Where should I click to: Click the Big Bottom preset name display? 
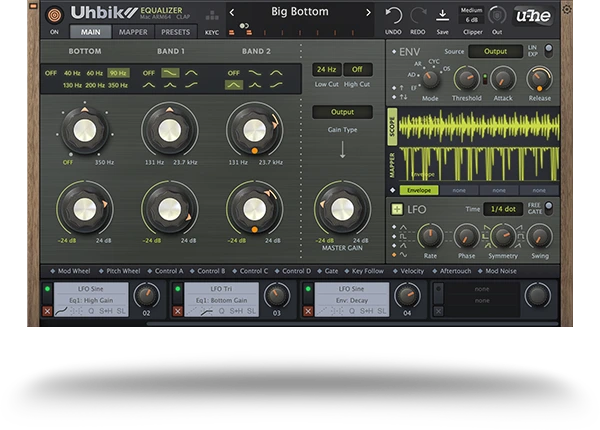[x=300, y=13]
